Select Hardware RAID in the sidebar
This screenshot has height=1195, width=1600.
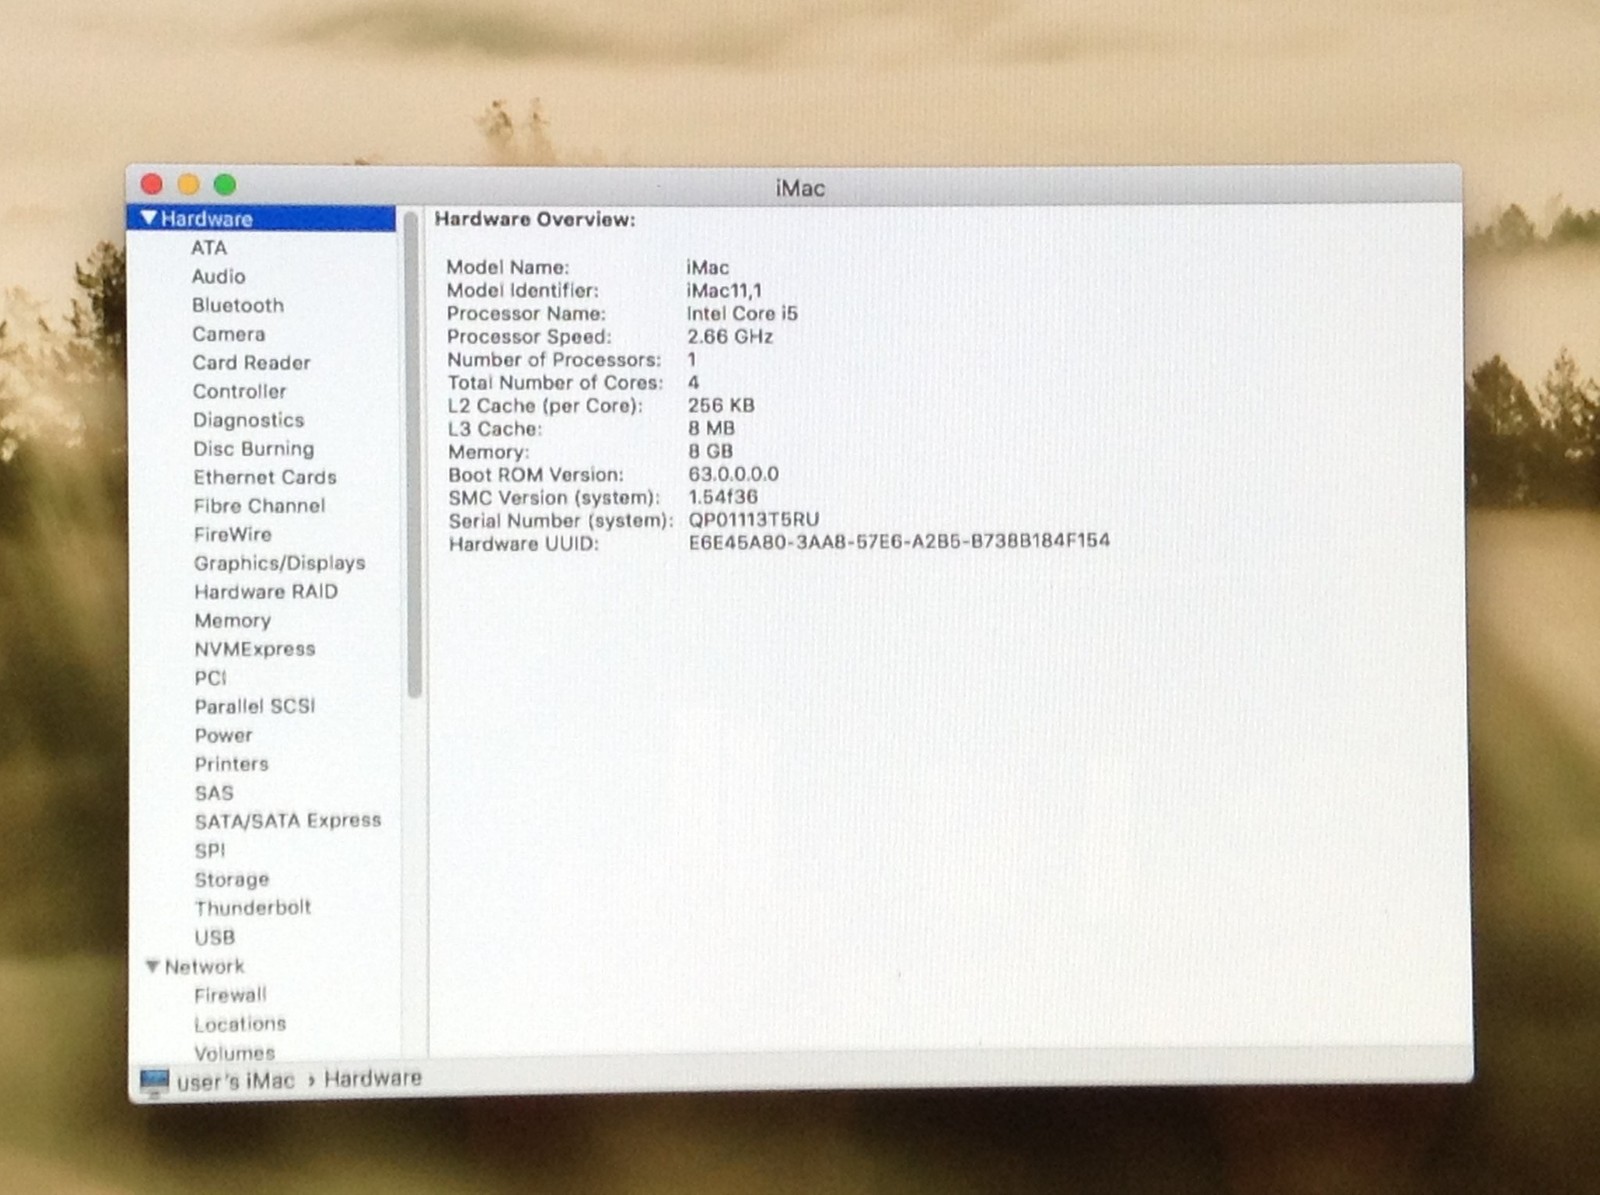[266, 592]
